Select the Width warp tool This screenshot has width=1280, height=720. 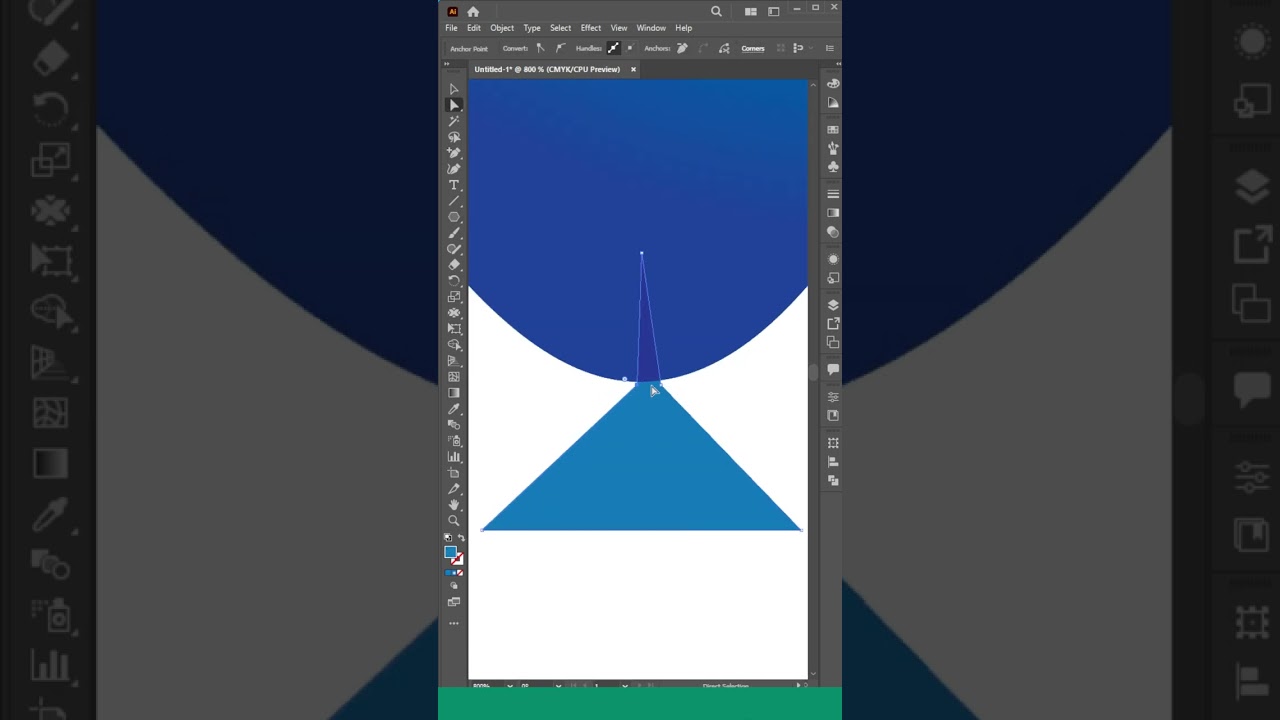pos(454,313)
